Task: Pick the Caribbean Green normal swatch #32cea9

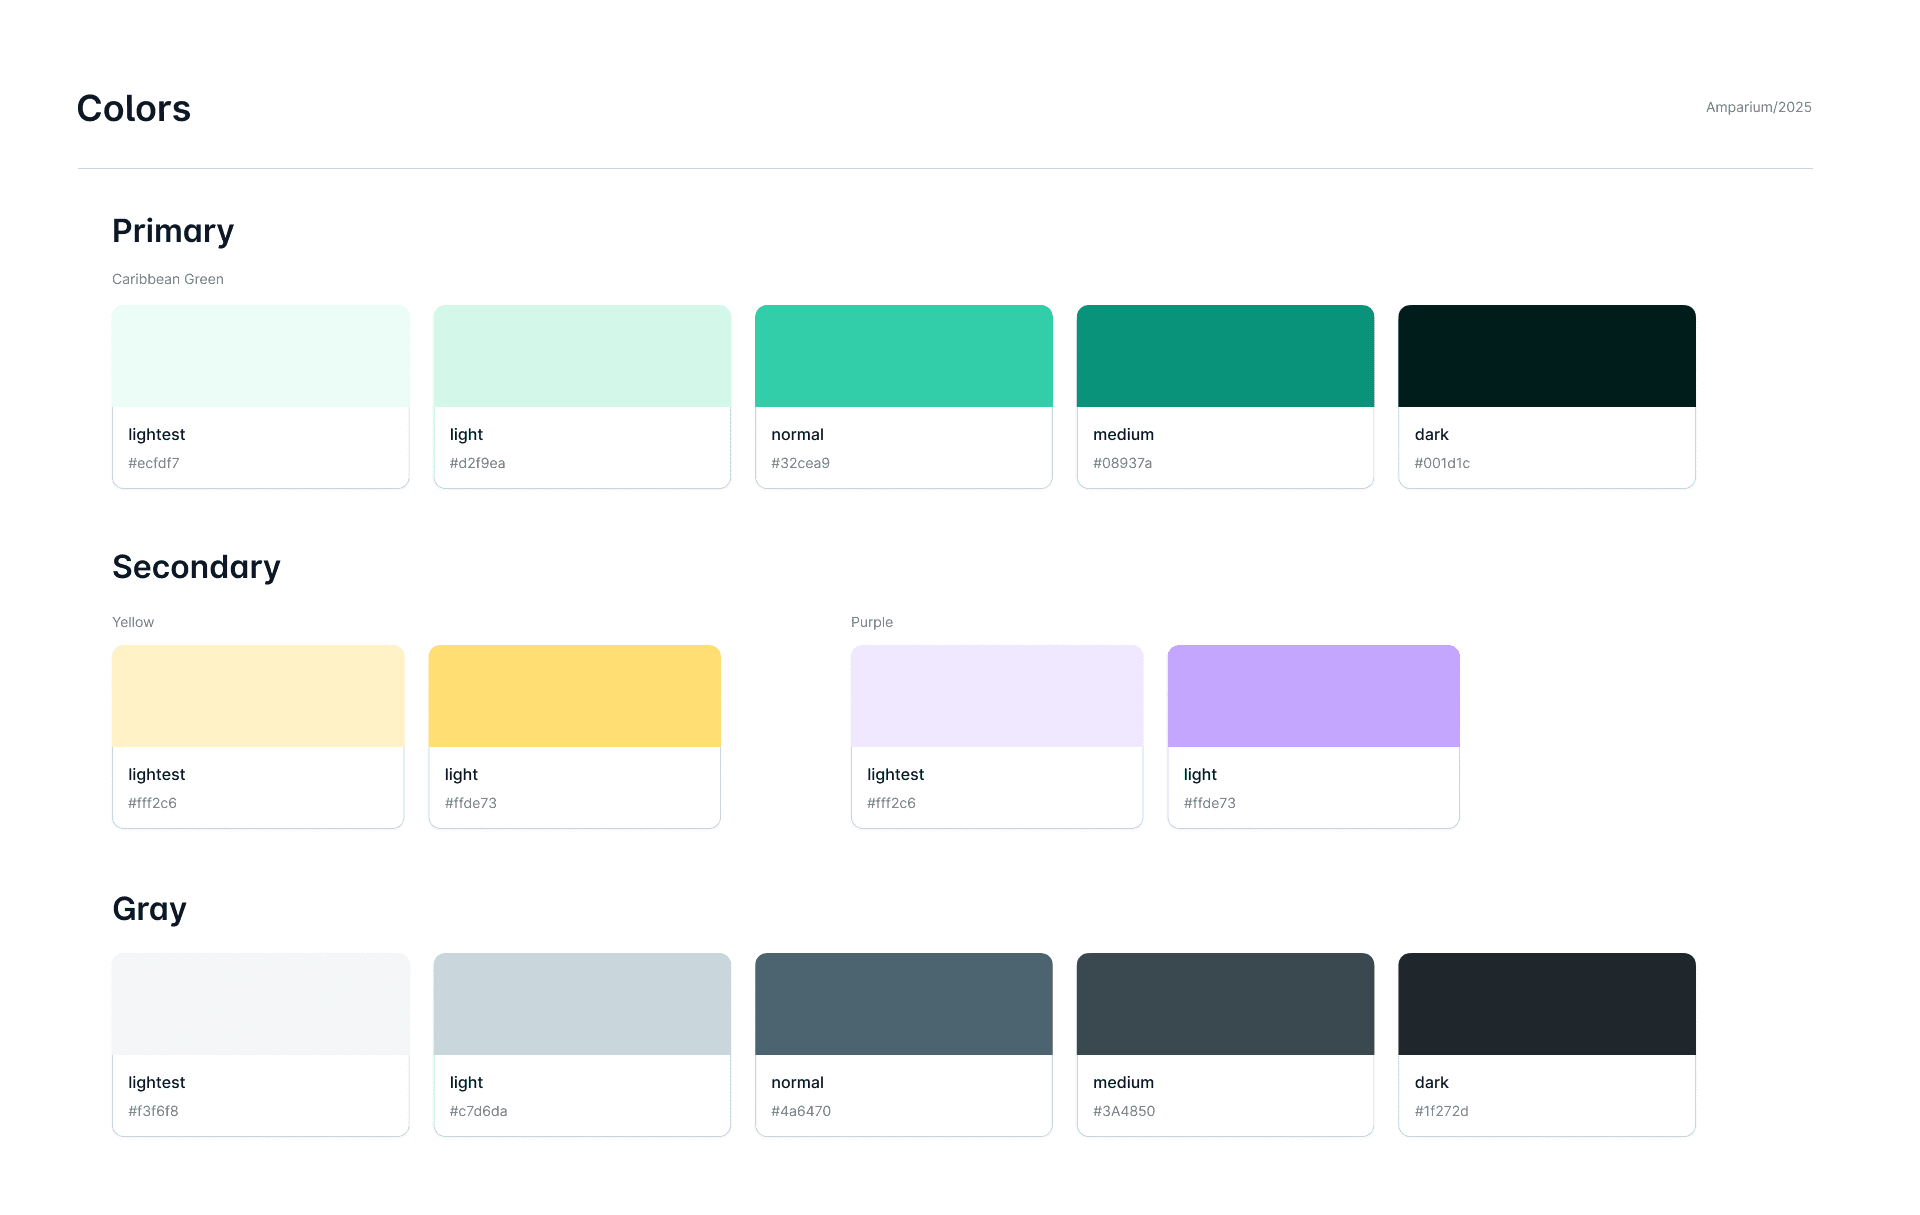Action: click(903, 357)
